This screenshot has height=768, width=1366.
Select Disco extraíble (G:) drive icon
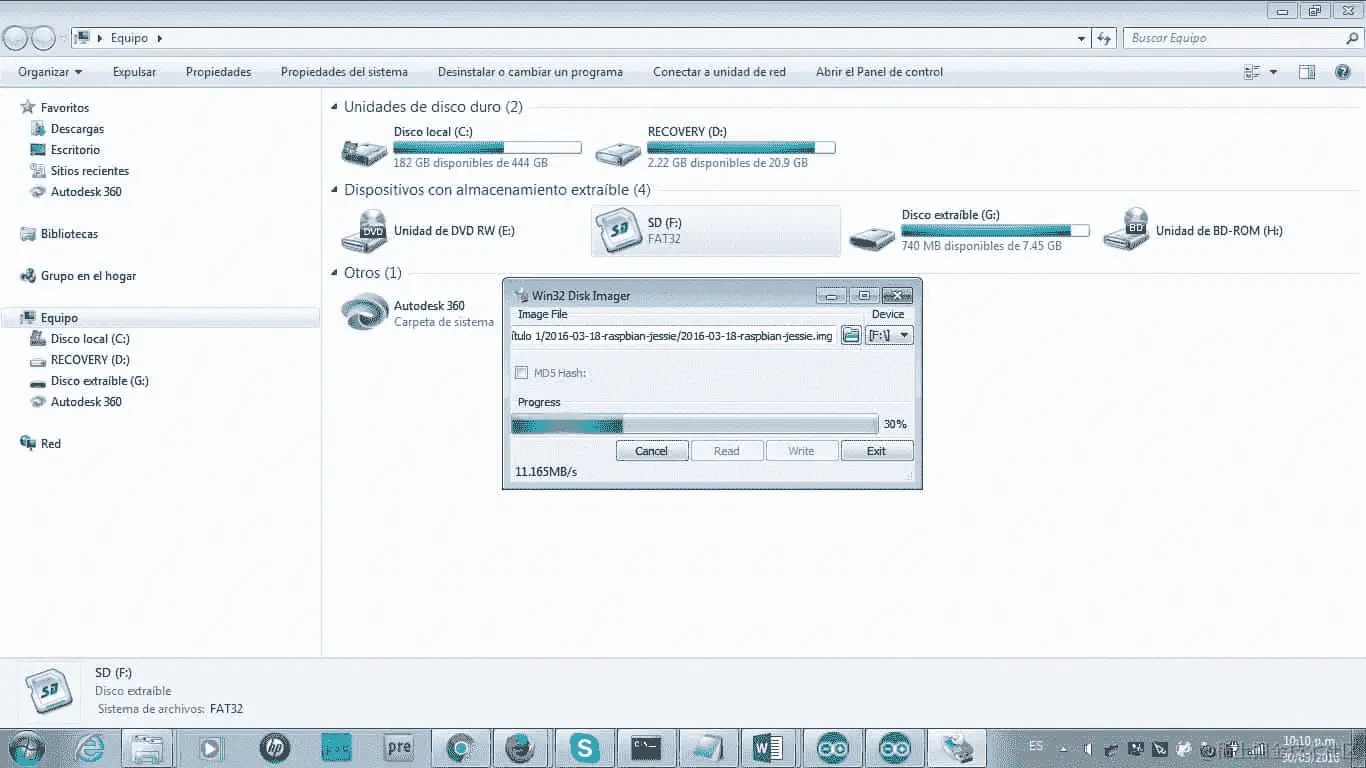tap(872, 237)
